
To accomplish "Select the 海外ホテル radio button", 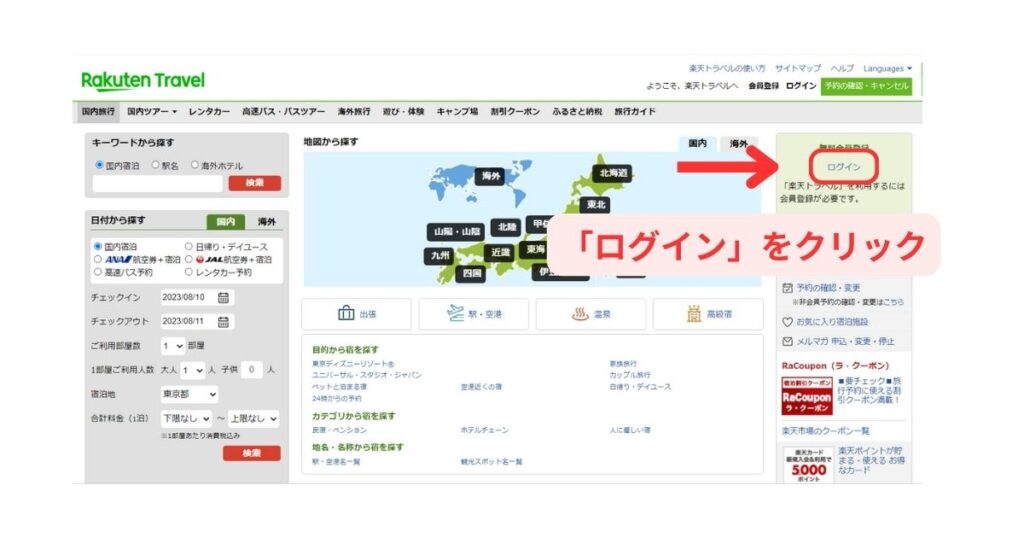I will (x=195, y=165).
